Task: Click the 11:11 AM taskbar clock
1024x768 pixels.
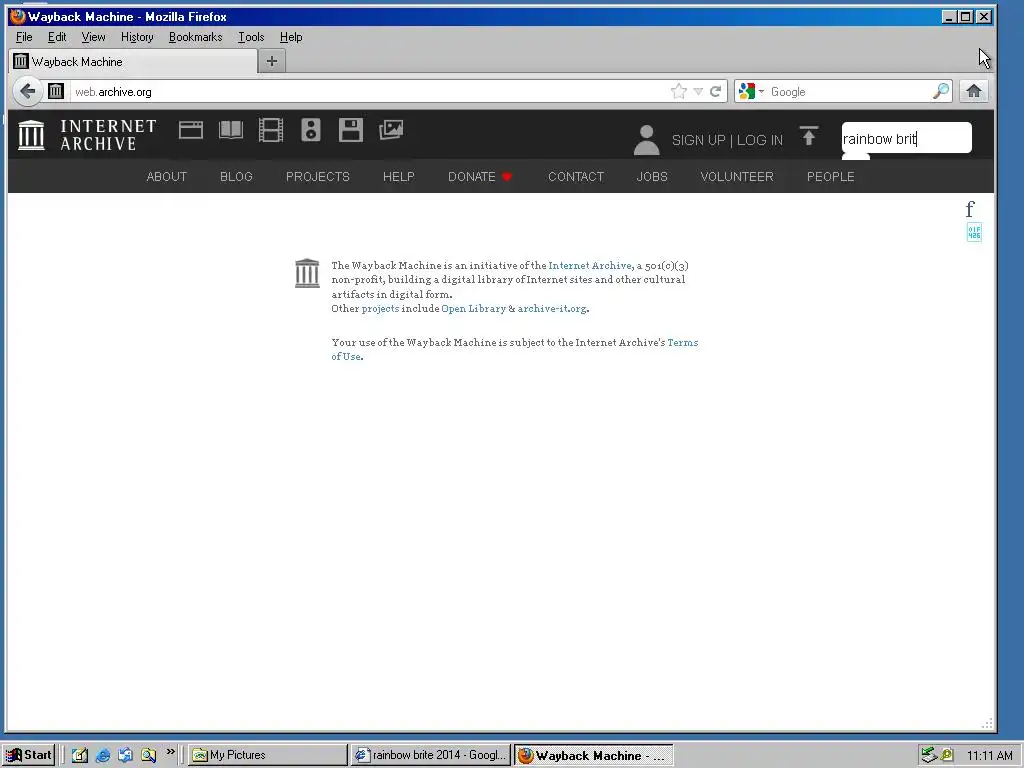Action: click(989, 756)
